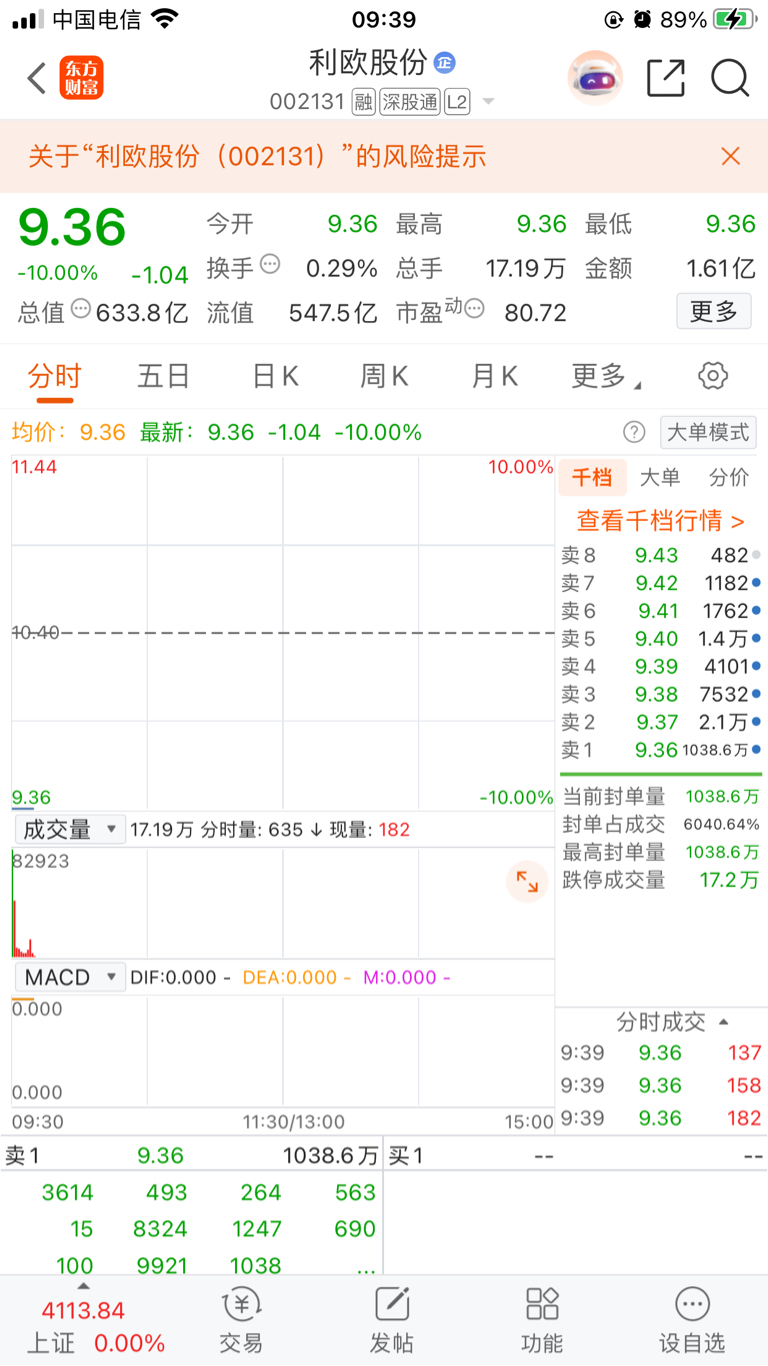Tap the 最高封单量 1038.6万 row
This screenshot has height=1366, width=768.
[660, 853]
